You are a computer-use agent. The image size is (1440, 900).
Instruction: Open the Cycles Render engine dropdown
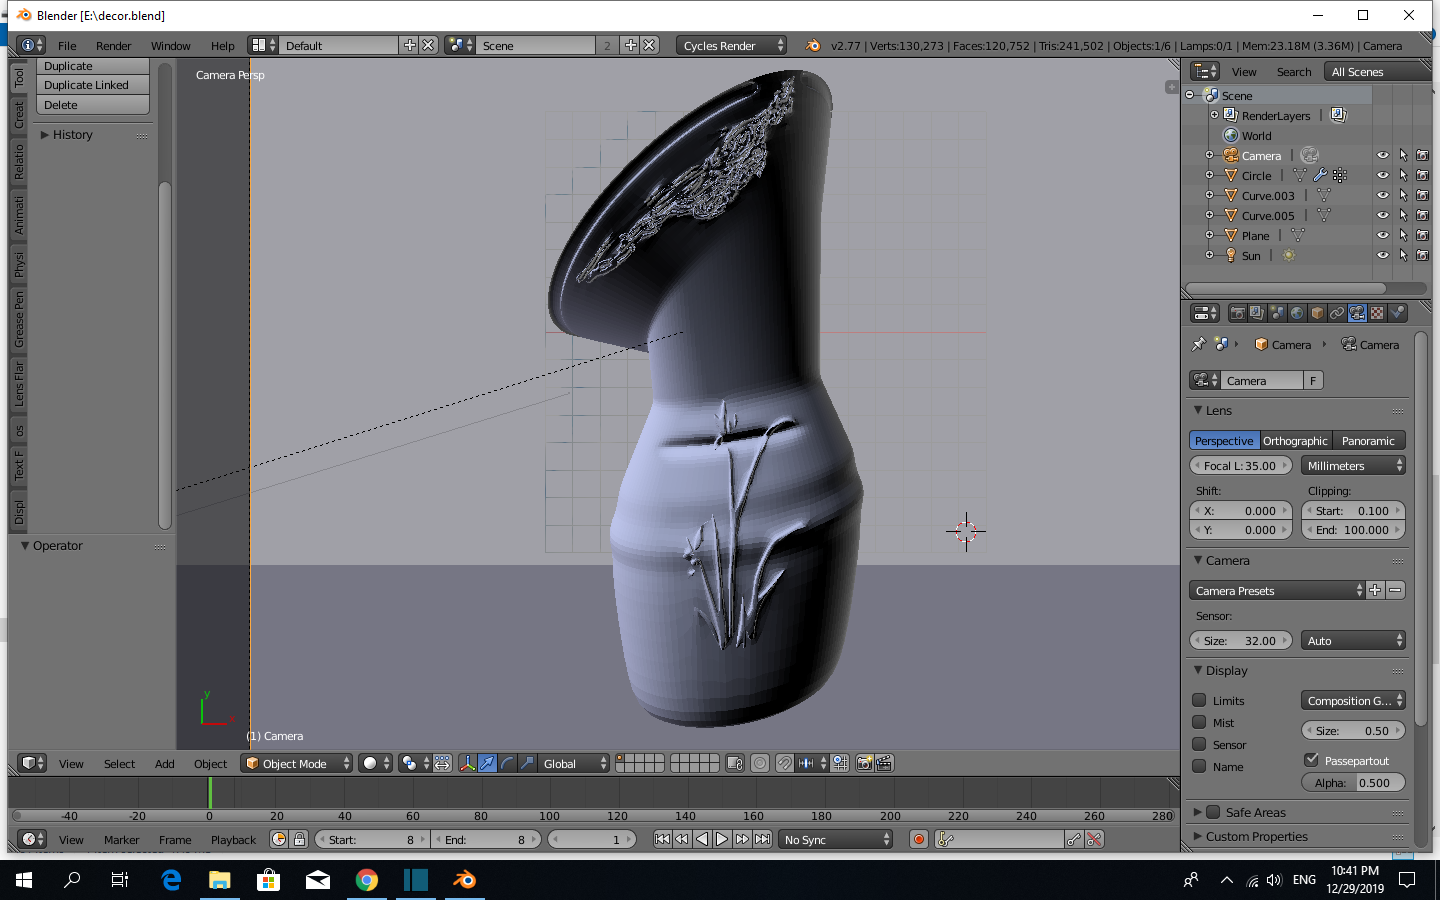pos(730,45)
